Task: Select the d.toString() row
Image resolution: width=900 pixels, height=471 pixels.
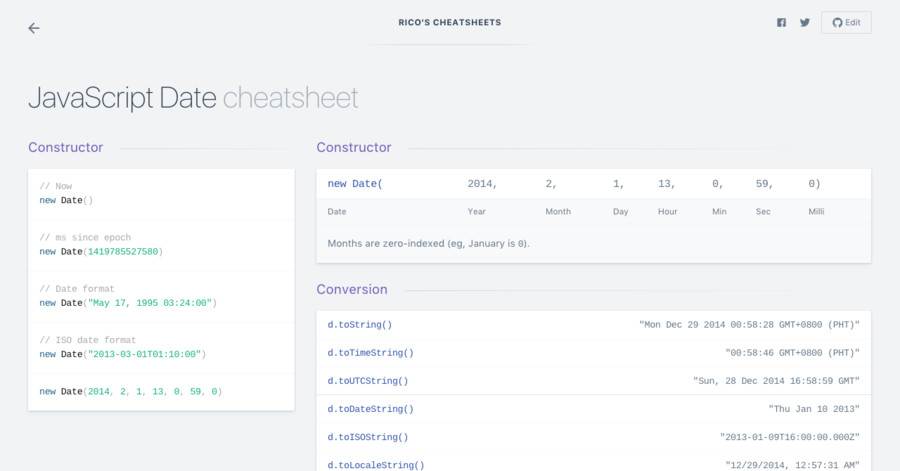Action: [593, 325]
